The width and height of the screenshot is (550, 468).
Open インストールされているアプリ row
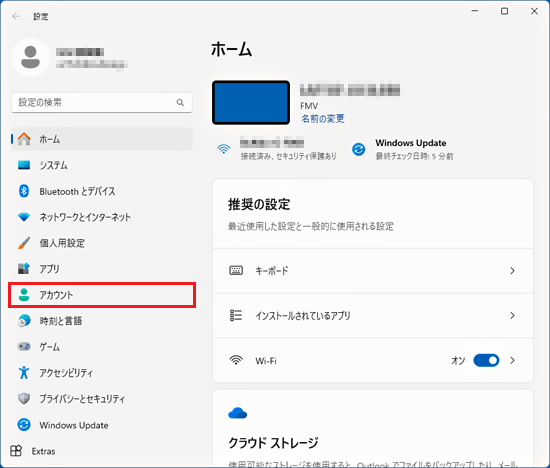click(373, 315)
